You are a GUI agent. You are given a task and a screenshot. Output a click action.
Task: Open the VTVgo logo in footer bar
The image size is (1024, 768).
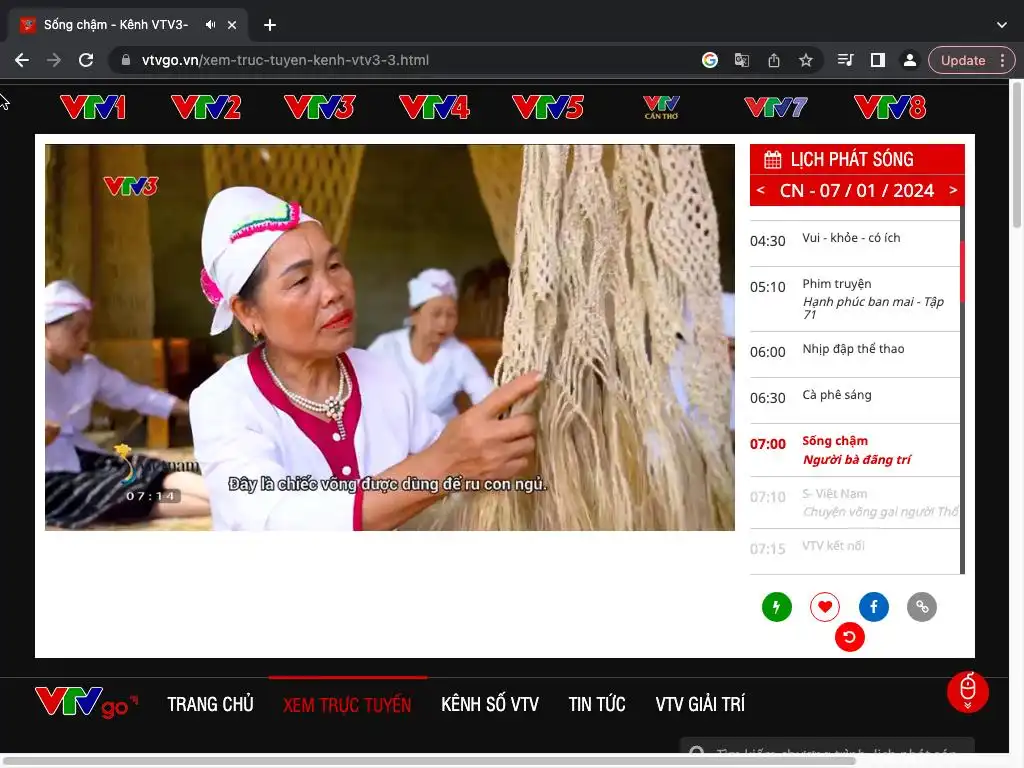click(87, 702)
